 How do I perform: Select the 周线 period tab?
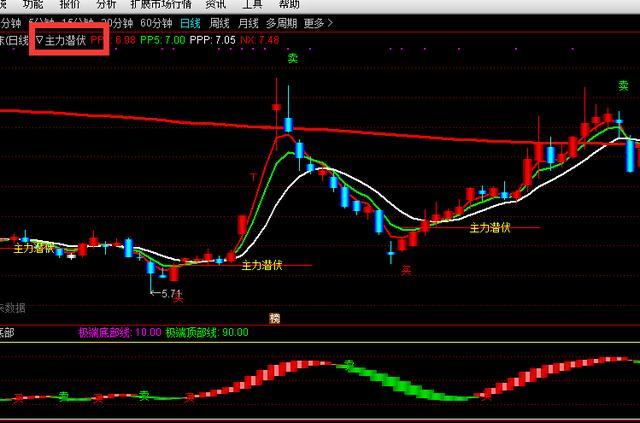[220, 23]
